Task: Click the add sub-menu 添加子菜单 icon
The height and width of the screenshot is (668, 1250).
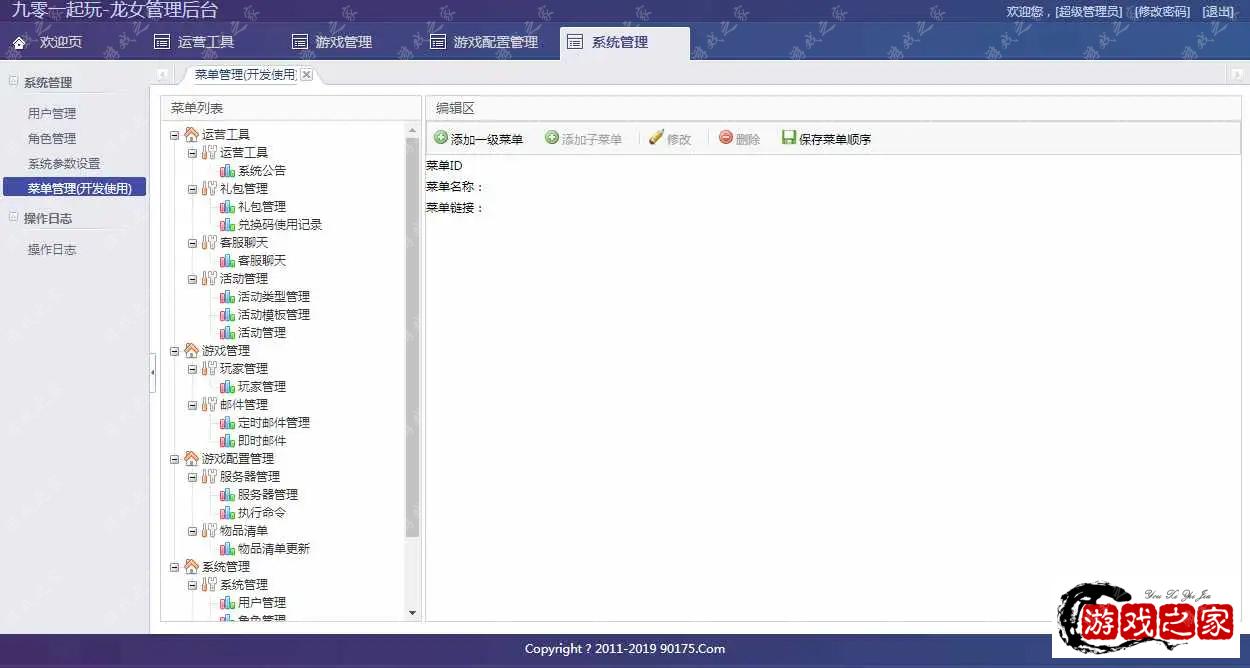Action: pyautogui.click(x=552, y=138)
